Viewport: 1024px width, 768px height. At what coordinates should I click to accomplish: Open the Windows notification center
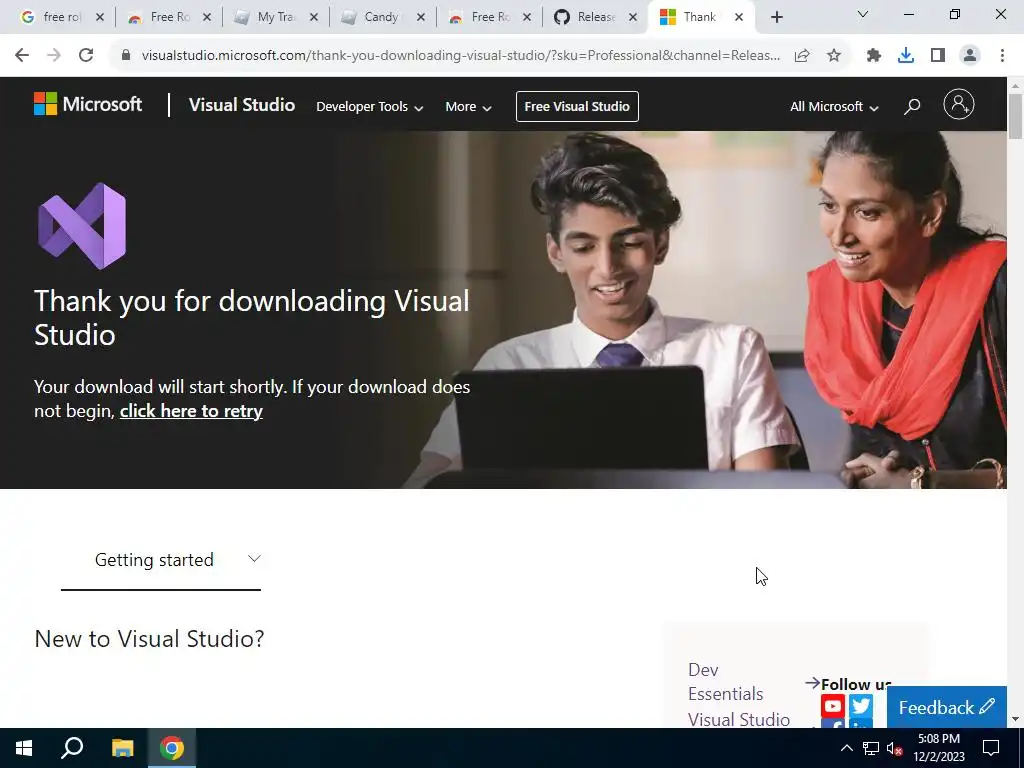(991, 748)
